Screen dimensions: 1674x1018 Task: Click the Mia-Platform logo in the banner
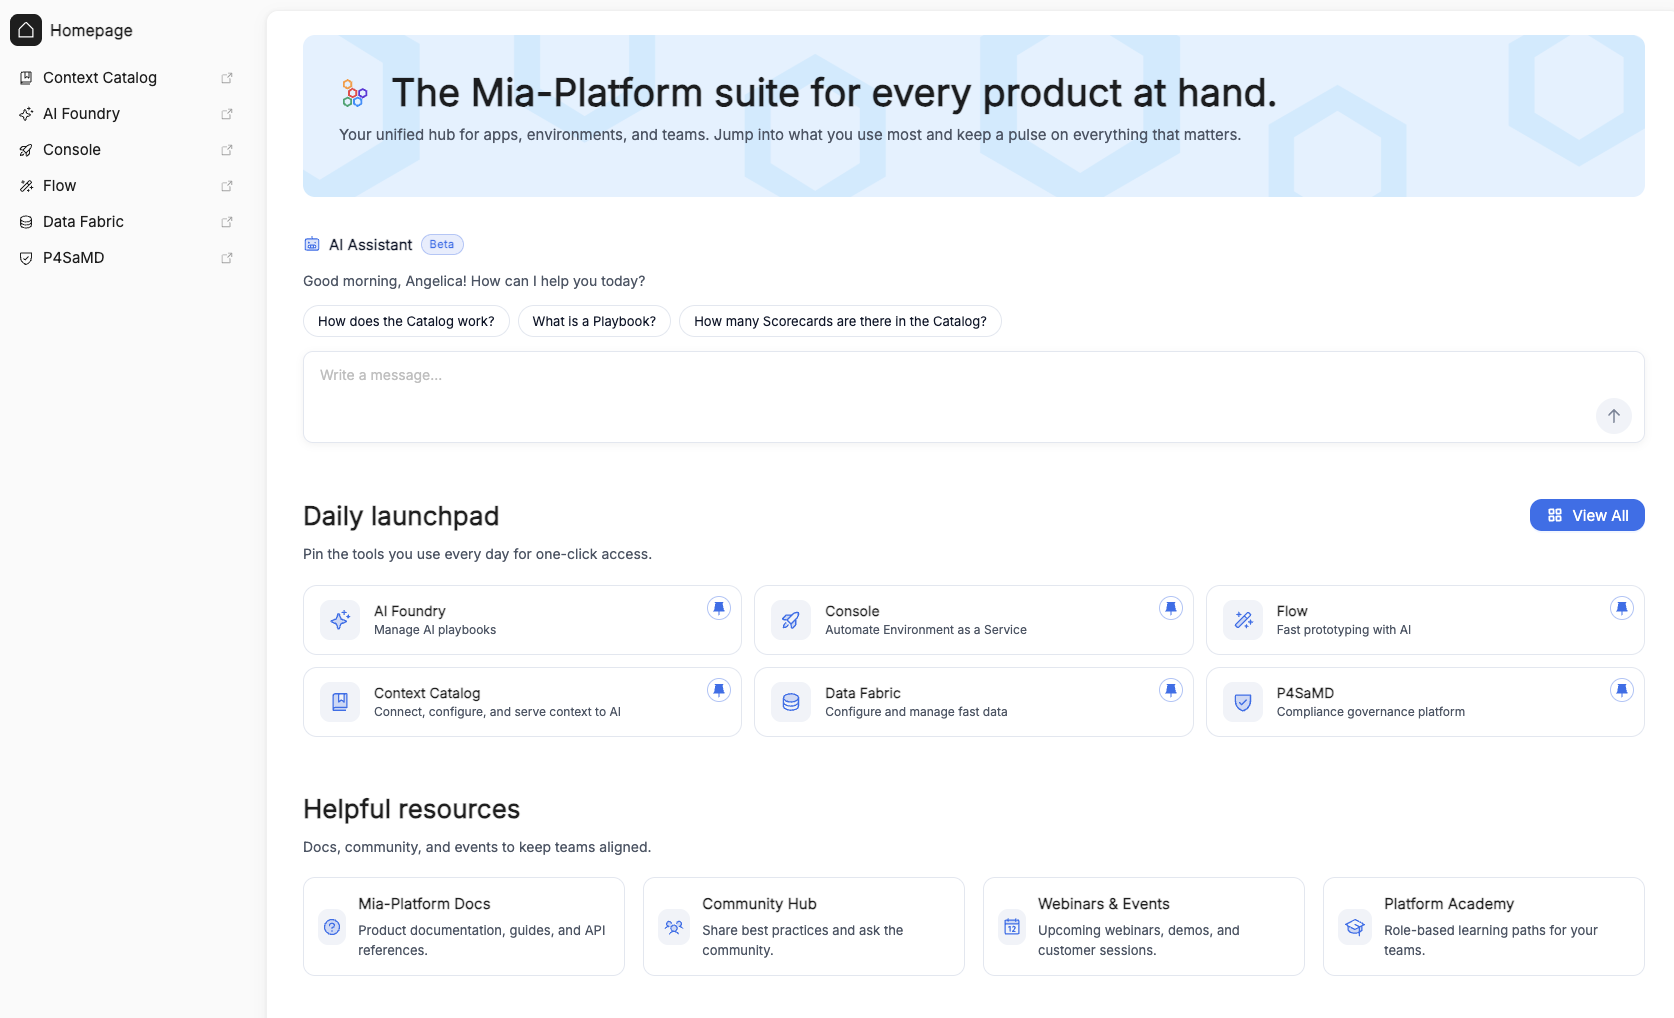pyautogui.click(x=355, y=93)
